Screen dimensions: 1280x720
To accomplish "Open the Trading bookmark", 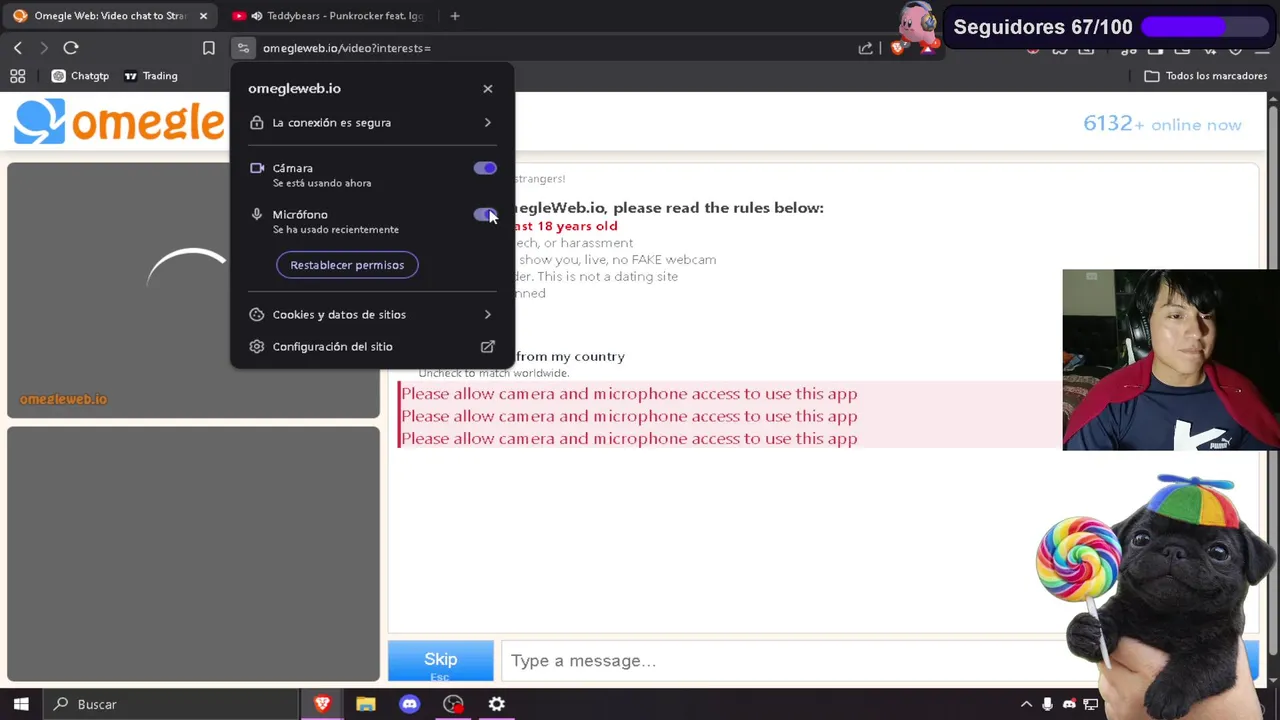I will pyautogui.click(x=151, y=76).
